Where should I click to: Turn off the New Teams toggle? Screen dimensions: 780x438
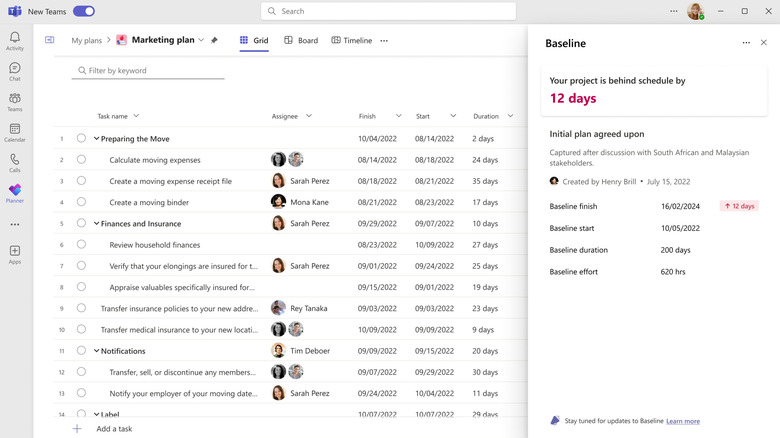coord(84,11)
